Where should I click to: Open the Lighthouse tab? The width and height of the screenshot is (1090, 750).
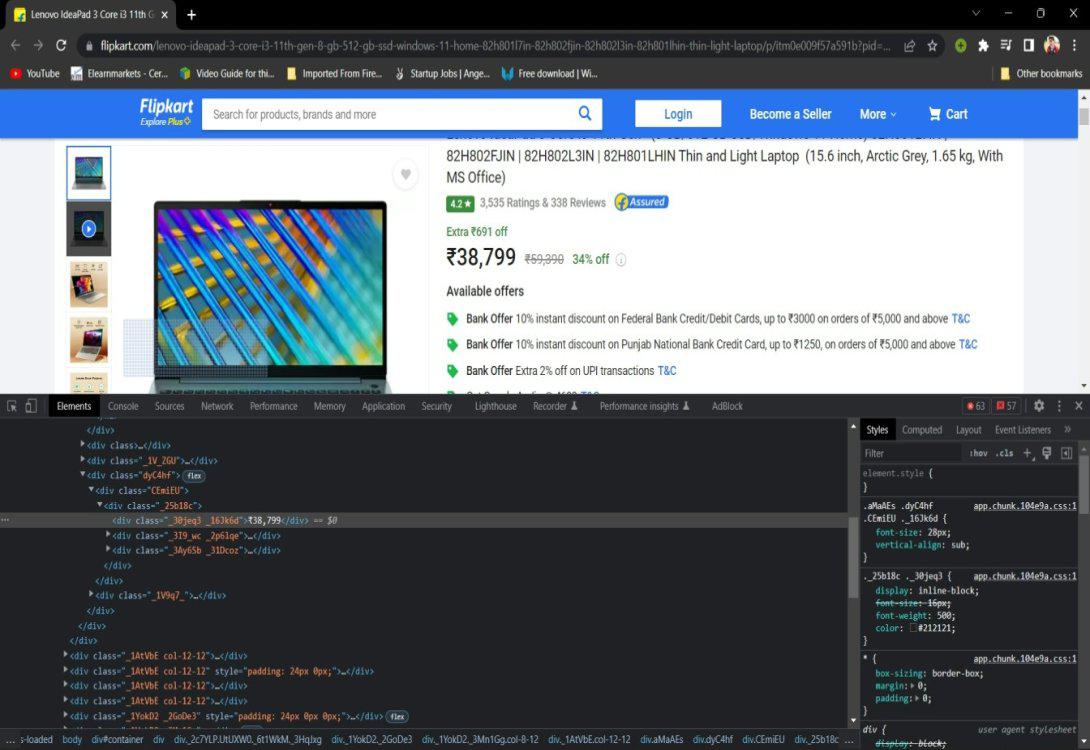[x=496, y=406]
